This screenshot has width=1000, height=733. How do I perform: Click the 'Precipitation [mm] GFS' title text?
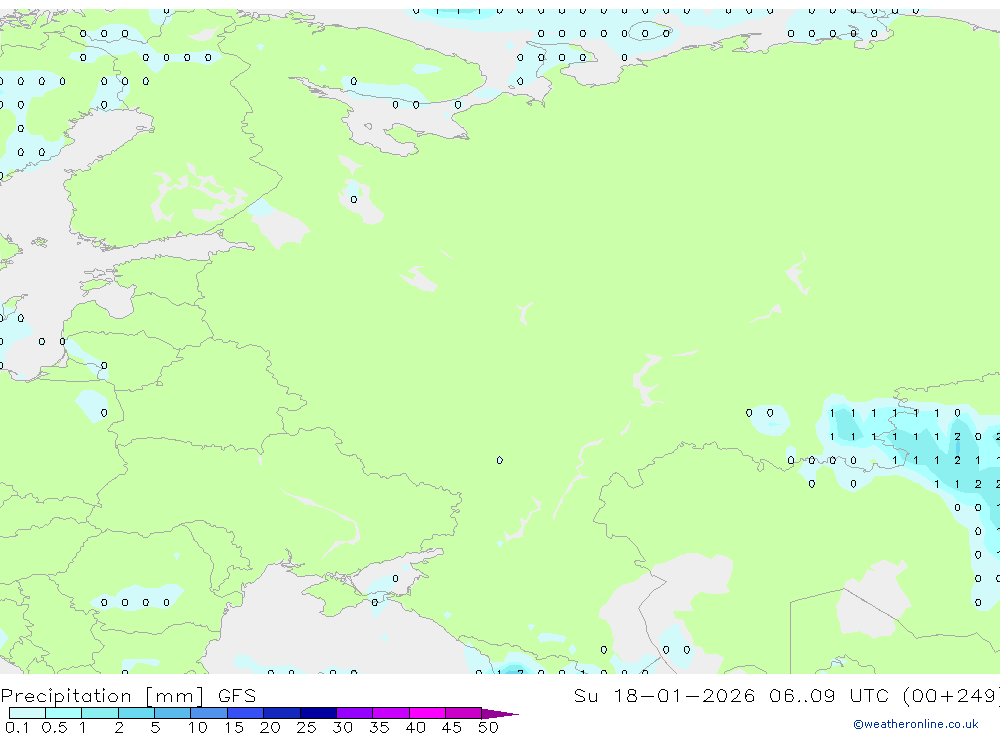tap(128, 695)
